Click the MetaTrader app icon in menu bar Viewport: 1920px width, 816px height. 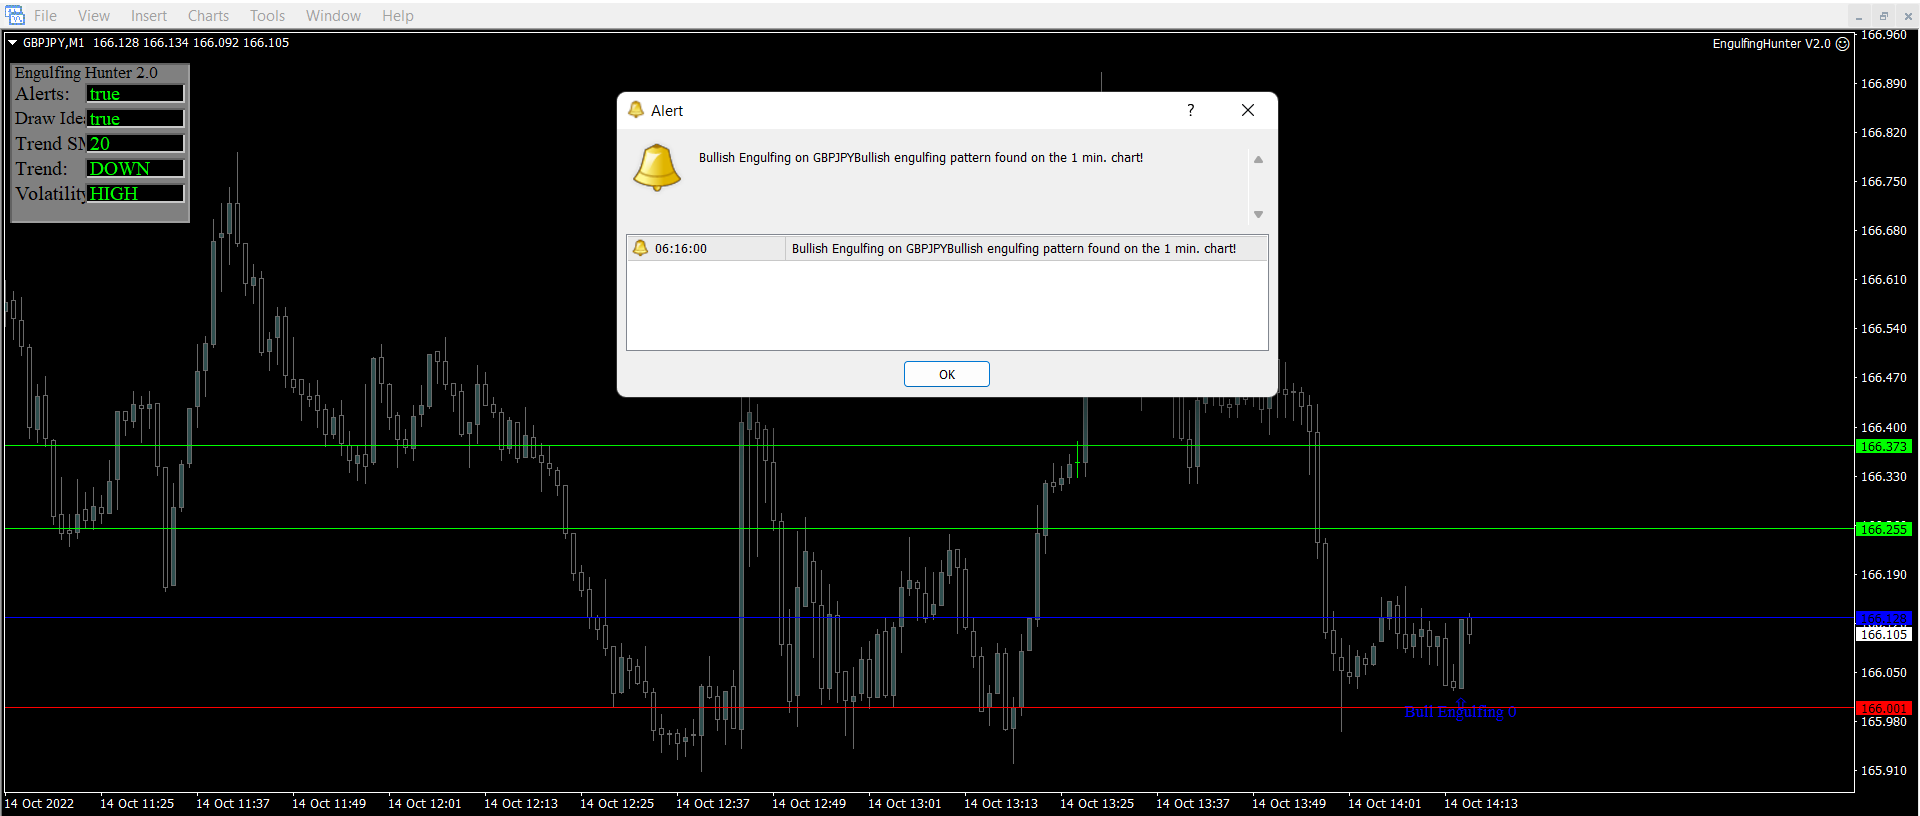pyautogui.click(x=15, y=15)
